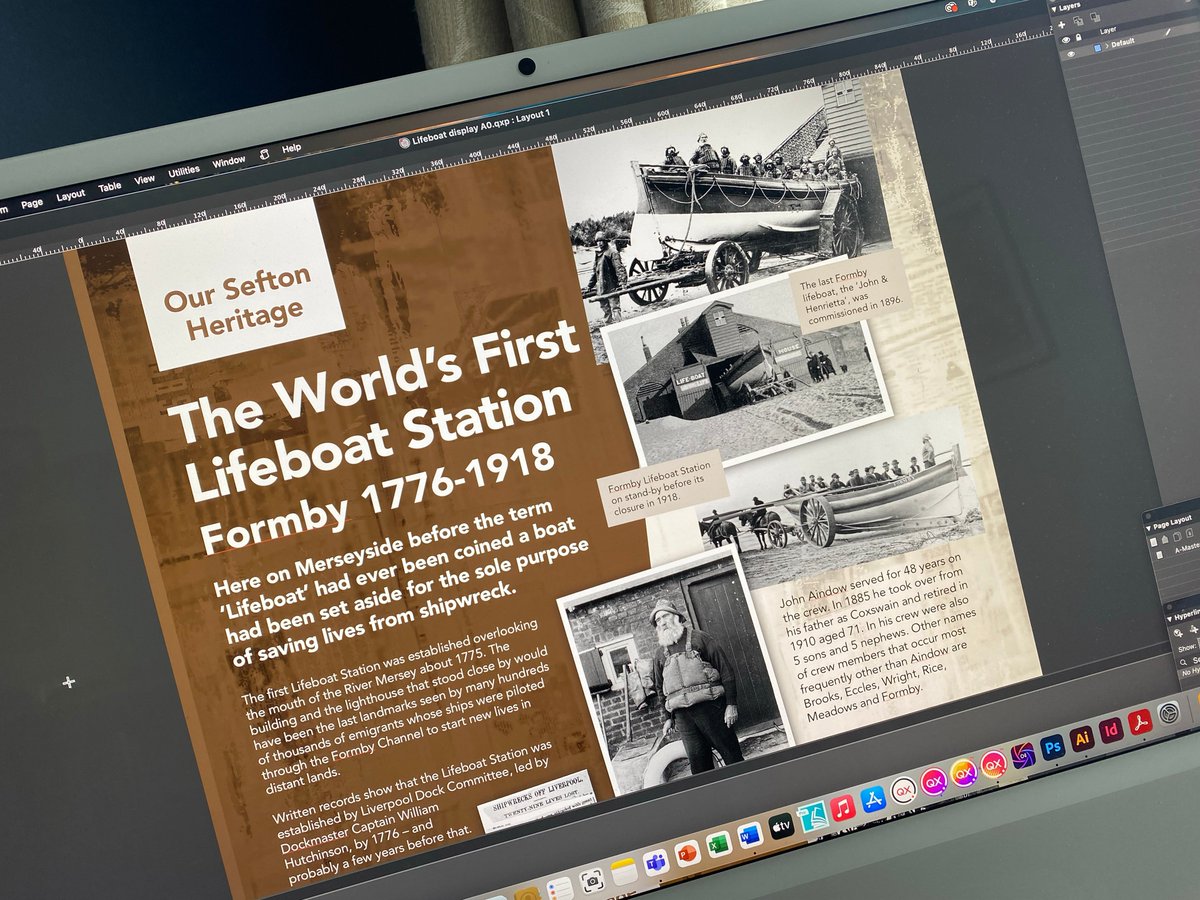Open the pink QuarkXPress icon beside white one

pyautogui.click(x=934, y=782)
